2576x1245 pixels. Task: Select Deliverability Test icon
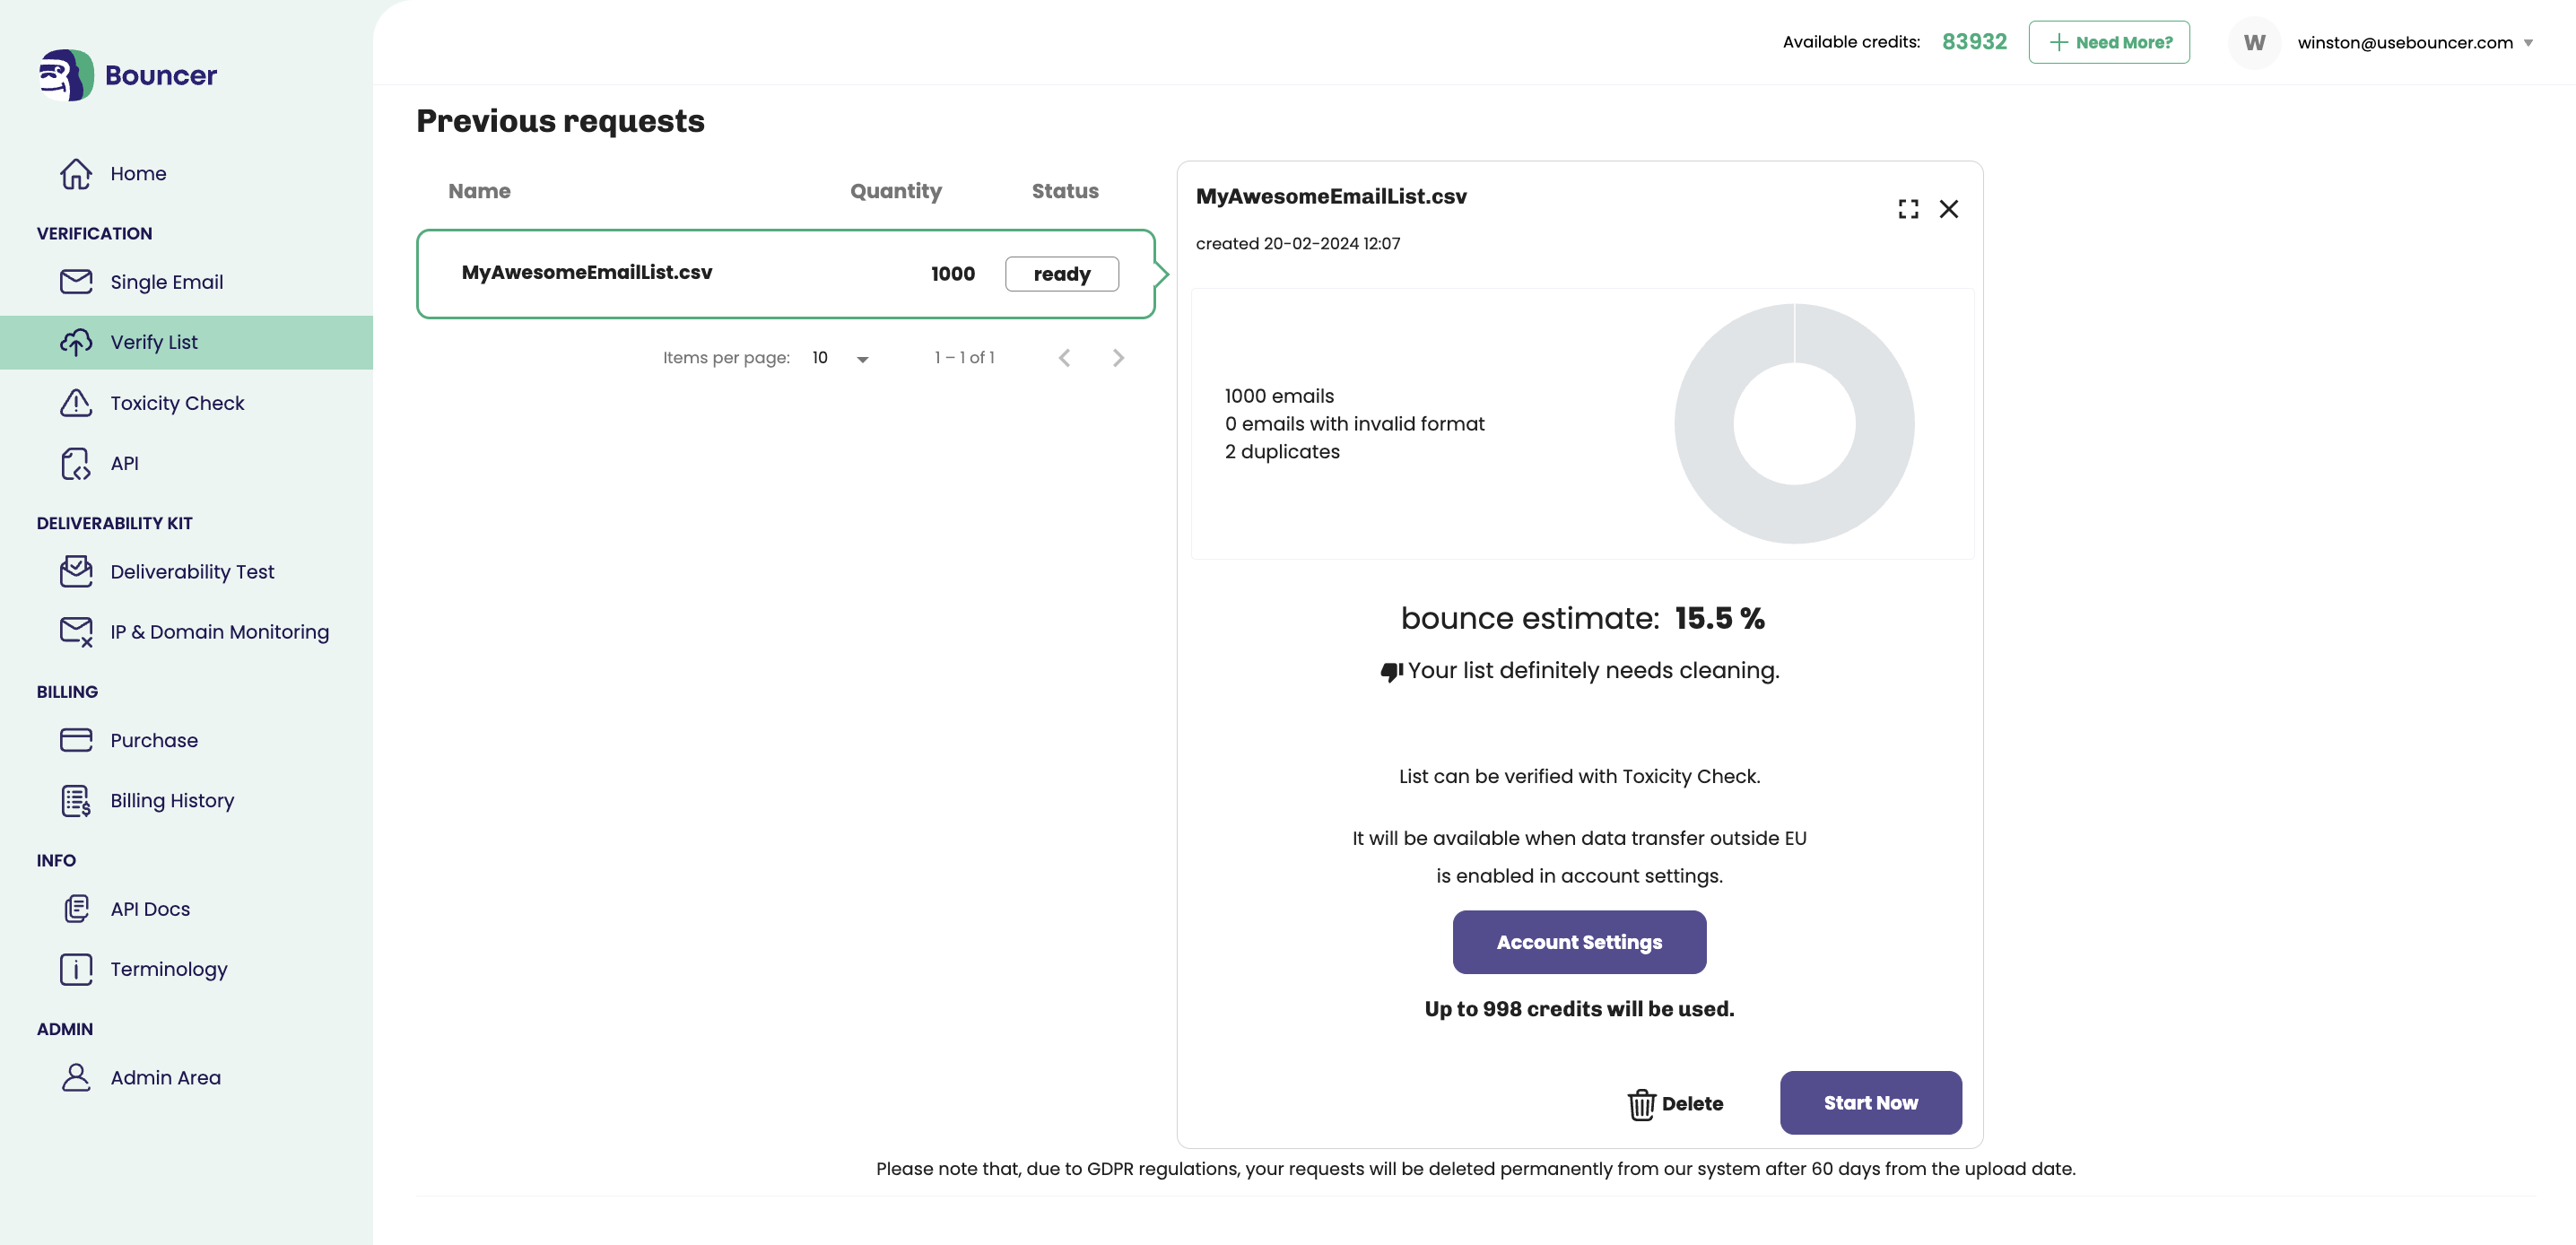point(76,571)
